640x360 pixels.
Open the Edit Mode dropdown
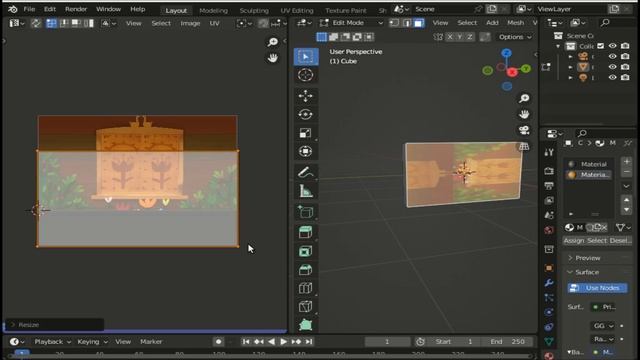click(x=351, y=23)
